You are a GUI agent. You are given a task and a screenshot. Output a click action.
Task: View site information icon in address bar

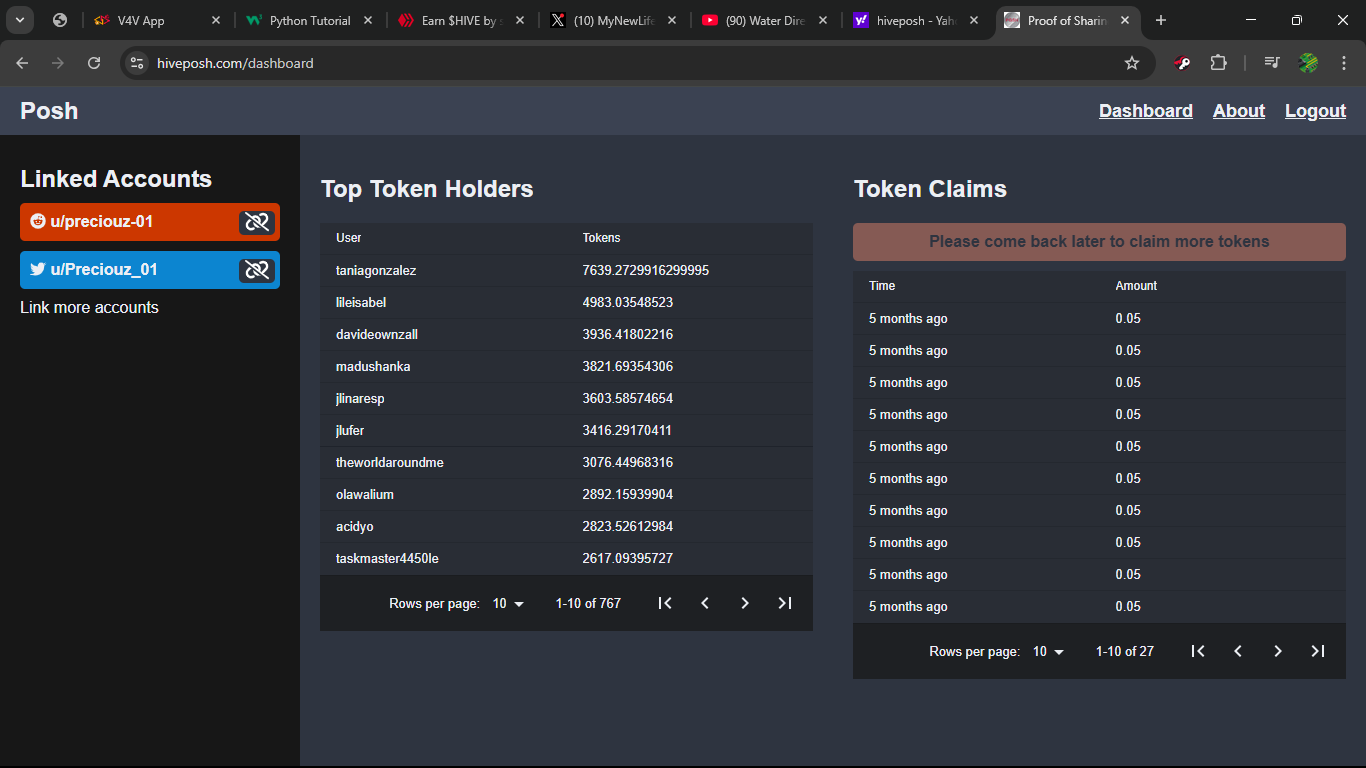tap(138, 63)
